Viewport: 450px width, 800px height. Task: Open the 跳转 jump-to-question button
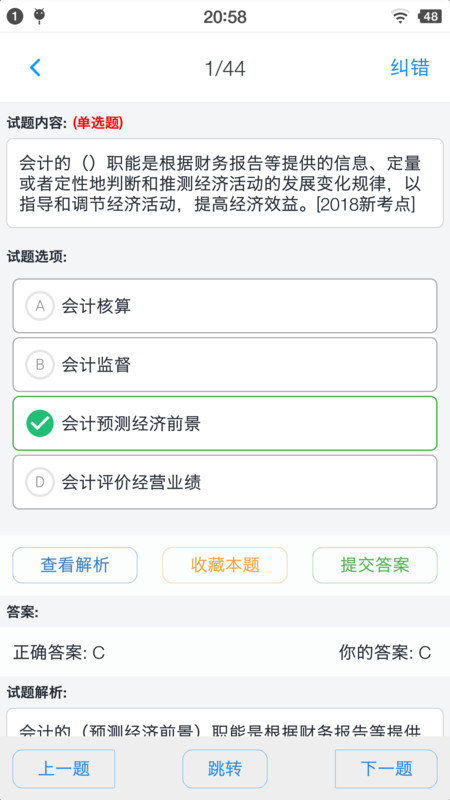coord(225,769)
